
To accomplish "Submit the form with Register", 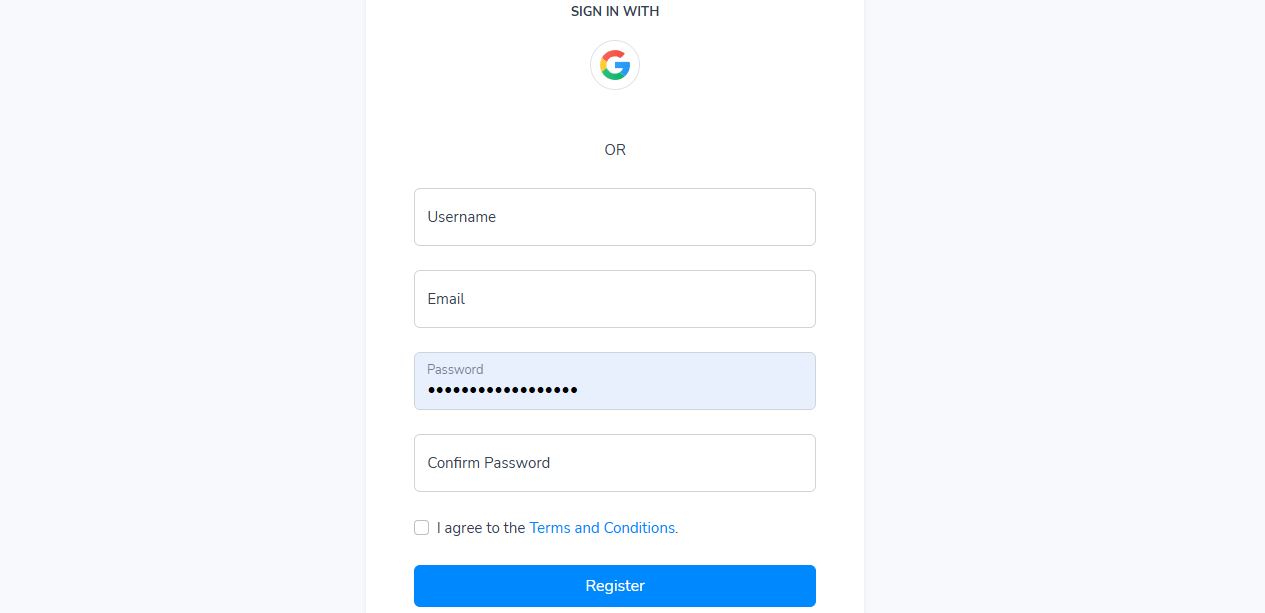I will pyautogui.click(x=615, y=586).
